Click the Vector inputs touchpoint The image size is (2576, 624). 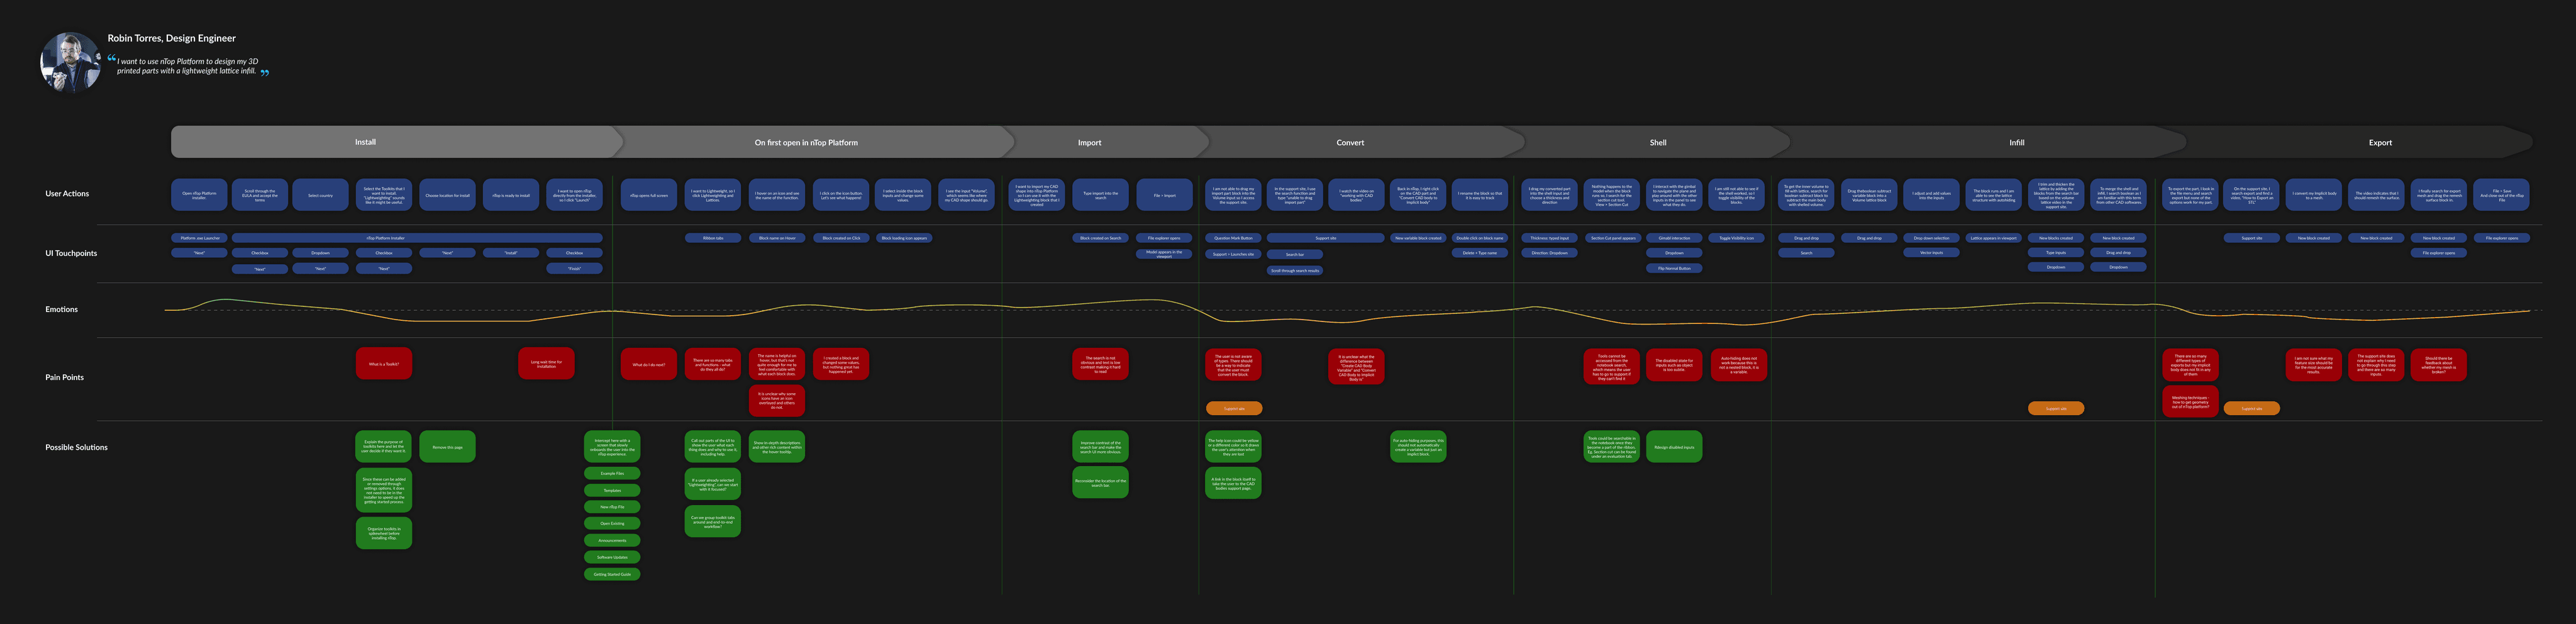[x=1931, y=253]
